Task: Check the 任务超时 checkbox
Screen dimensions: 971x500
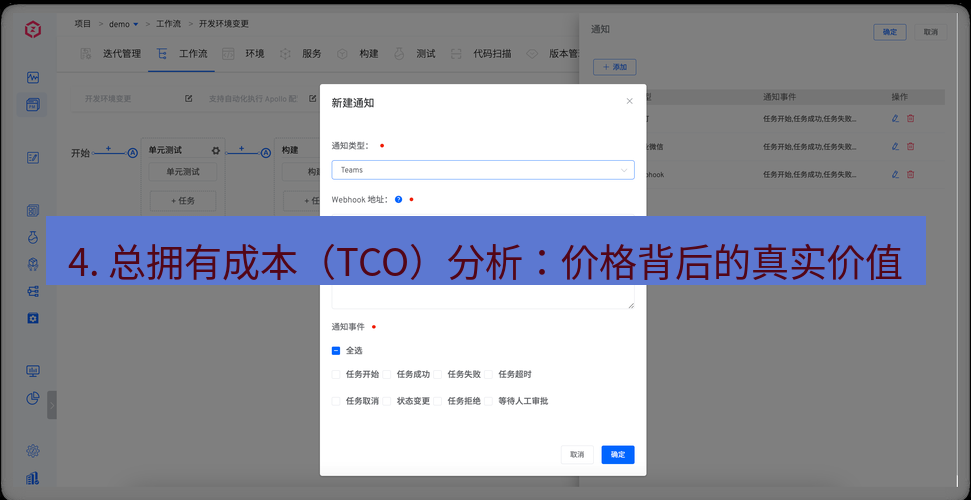Action: (488, 374)
